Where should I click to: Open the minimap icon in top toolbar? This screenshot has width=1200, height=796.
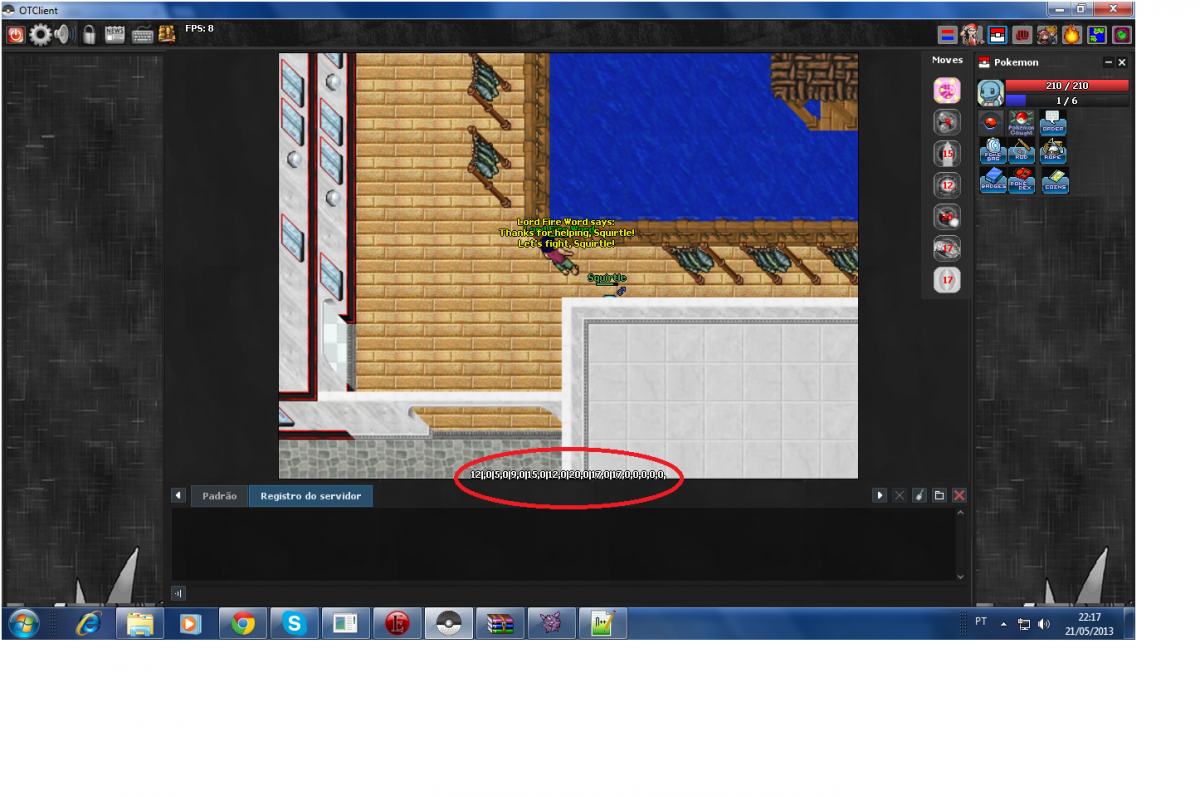(x=1098, y=35)
